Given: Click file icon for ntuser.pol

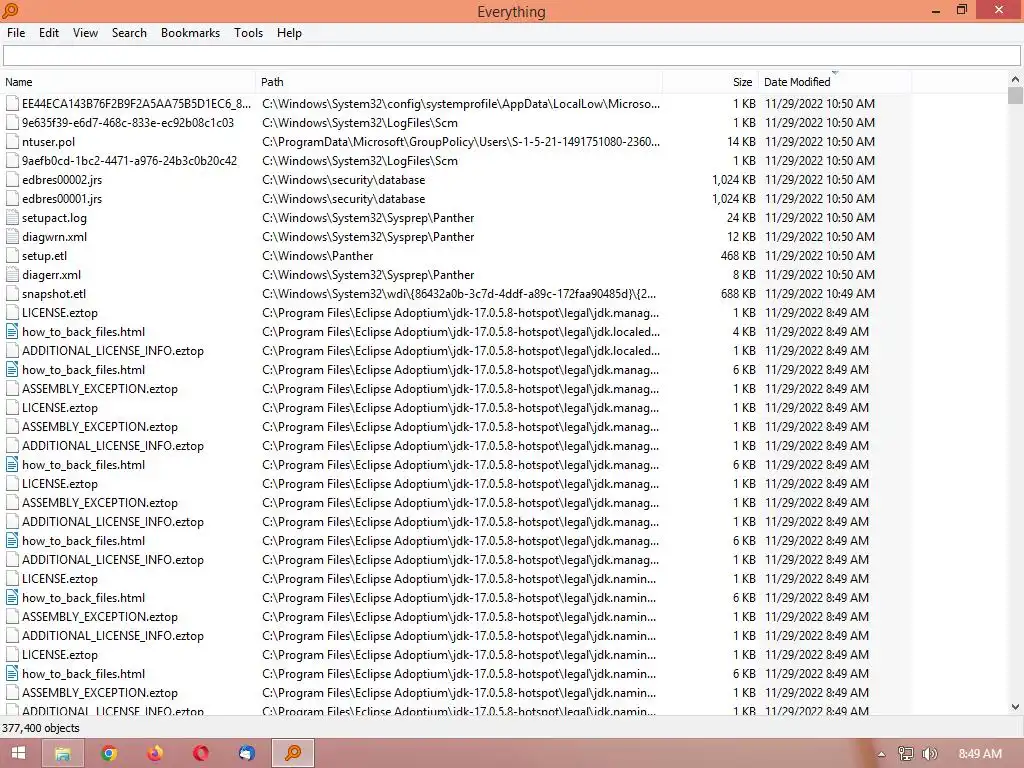Looking at the screenshot, I should coord(12,142).
